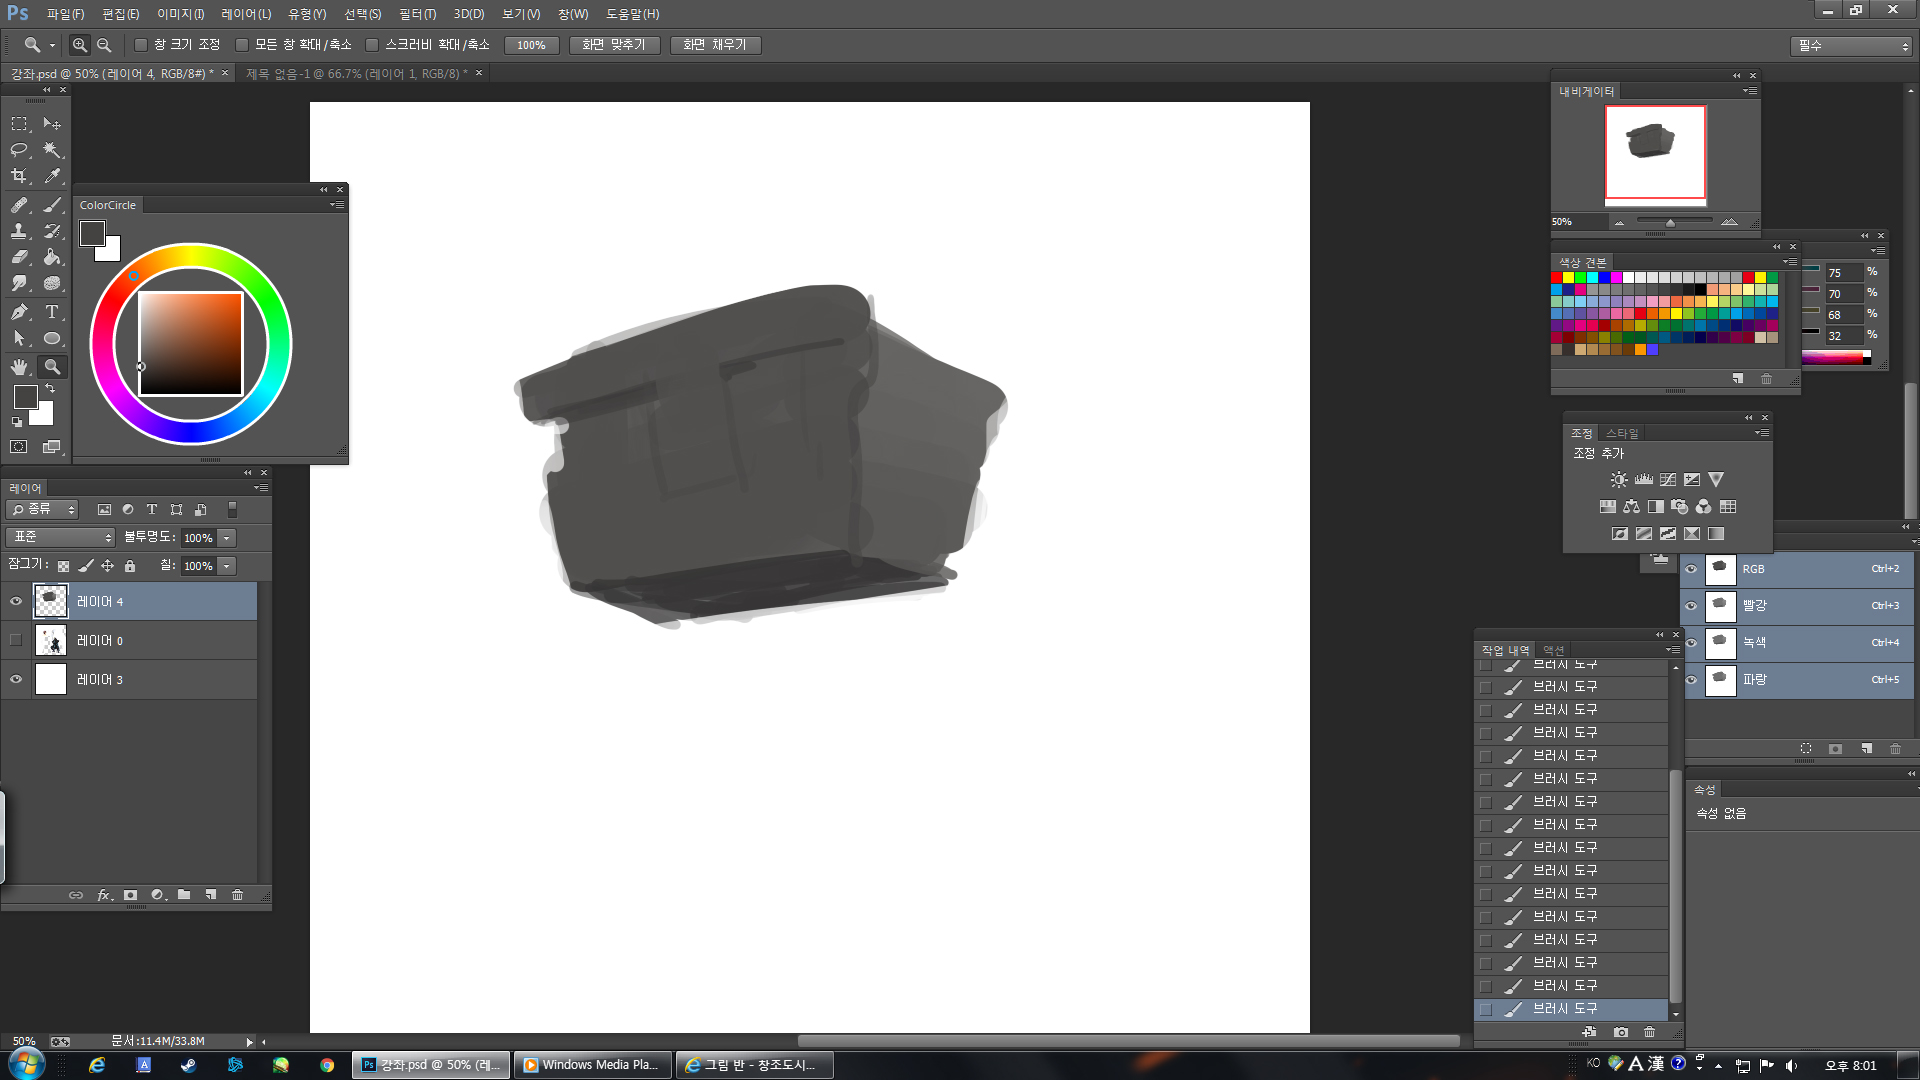Open the 종류 layer filter dropdown
The width and height of the screenshot is (1920, 1080).
(x=43, y=510)
